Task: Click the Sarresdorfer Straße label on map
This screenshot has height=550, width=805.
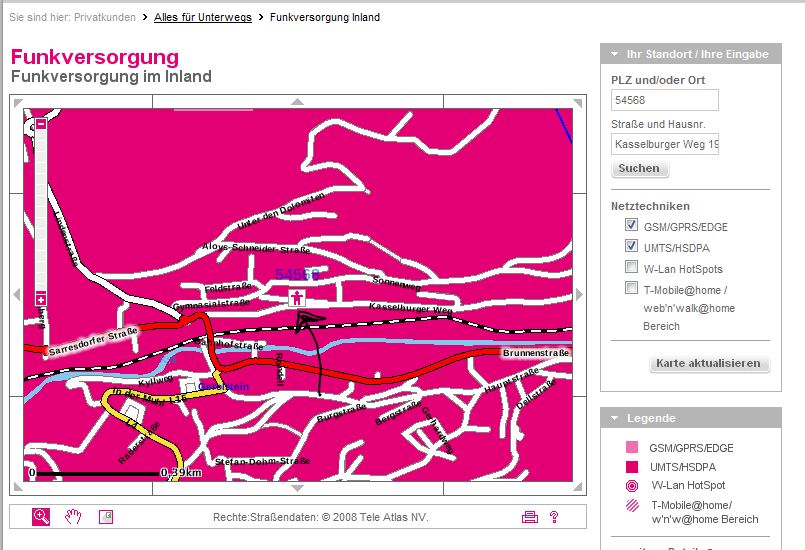Action: [x=93, y=342]
